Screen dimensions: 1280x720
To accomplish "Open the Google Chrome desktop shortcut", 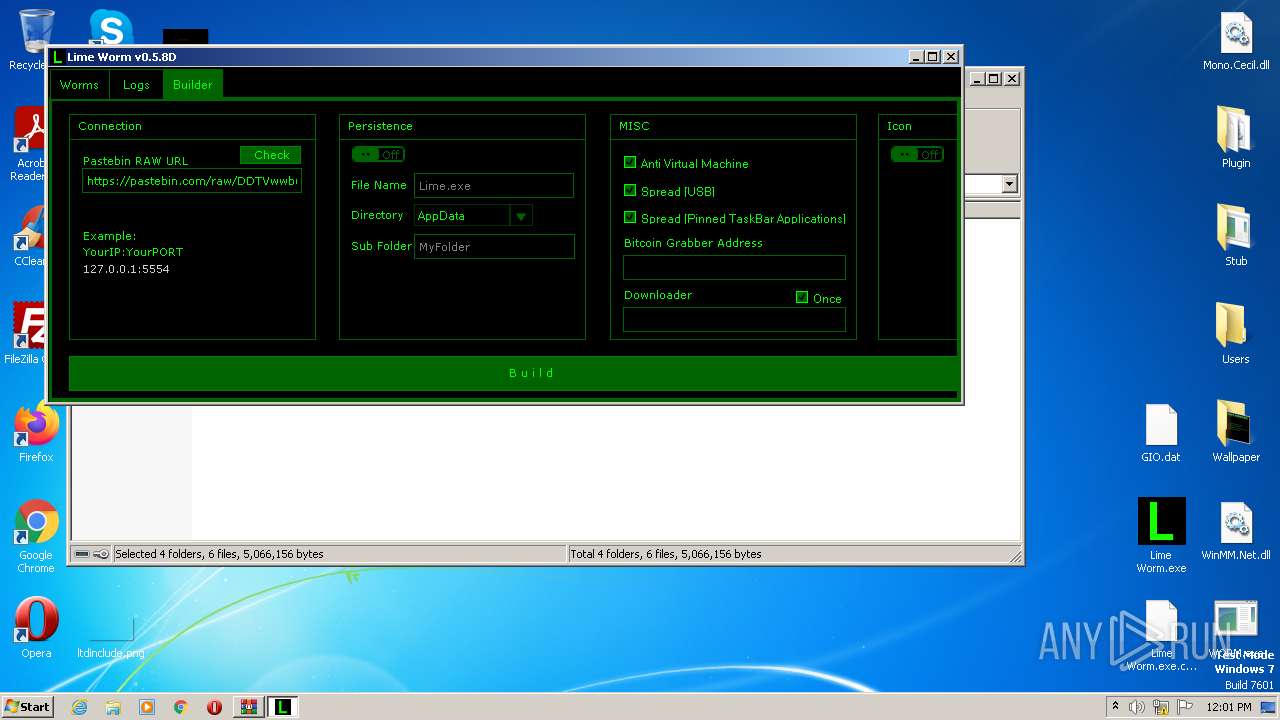I will pyautogui.click(x=36, y=536).
